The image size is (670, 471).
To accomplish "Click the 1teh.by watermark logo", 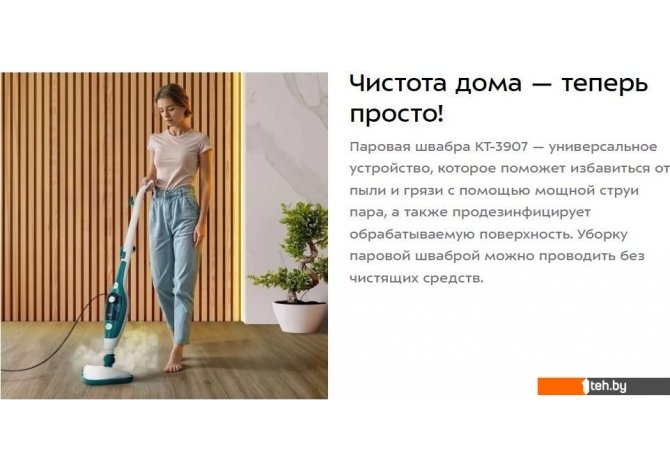I will [604, 386].
